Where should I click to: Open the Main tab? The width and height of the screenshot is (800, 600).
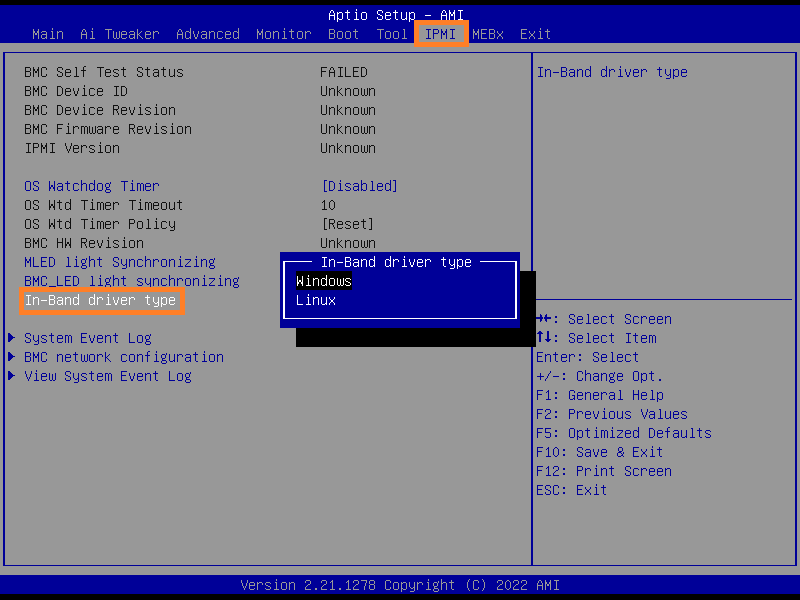coord(48,34)
